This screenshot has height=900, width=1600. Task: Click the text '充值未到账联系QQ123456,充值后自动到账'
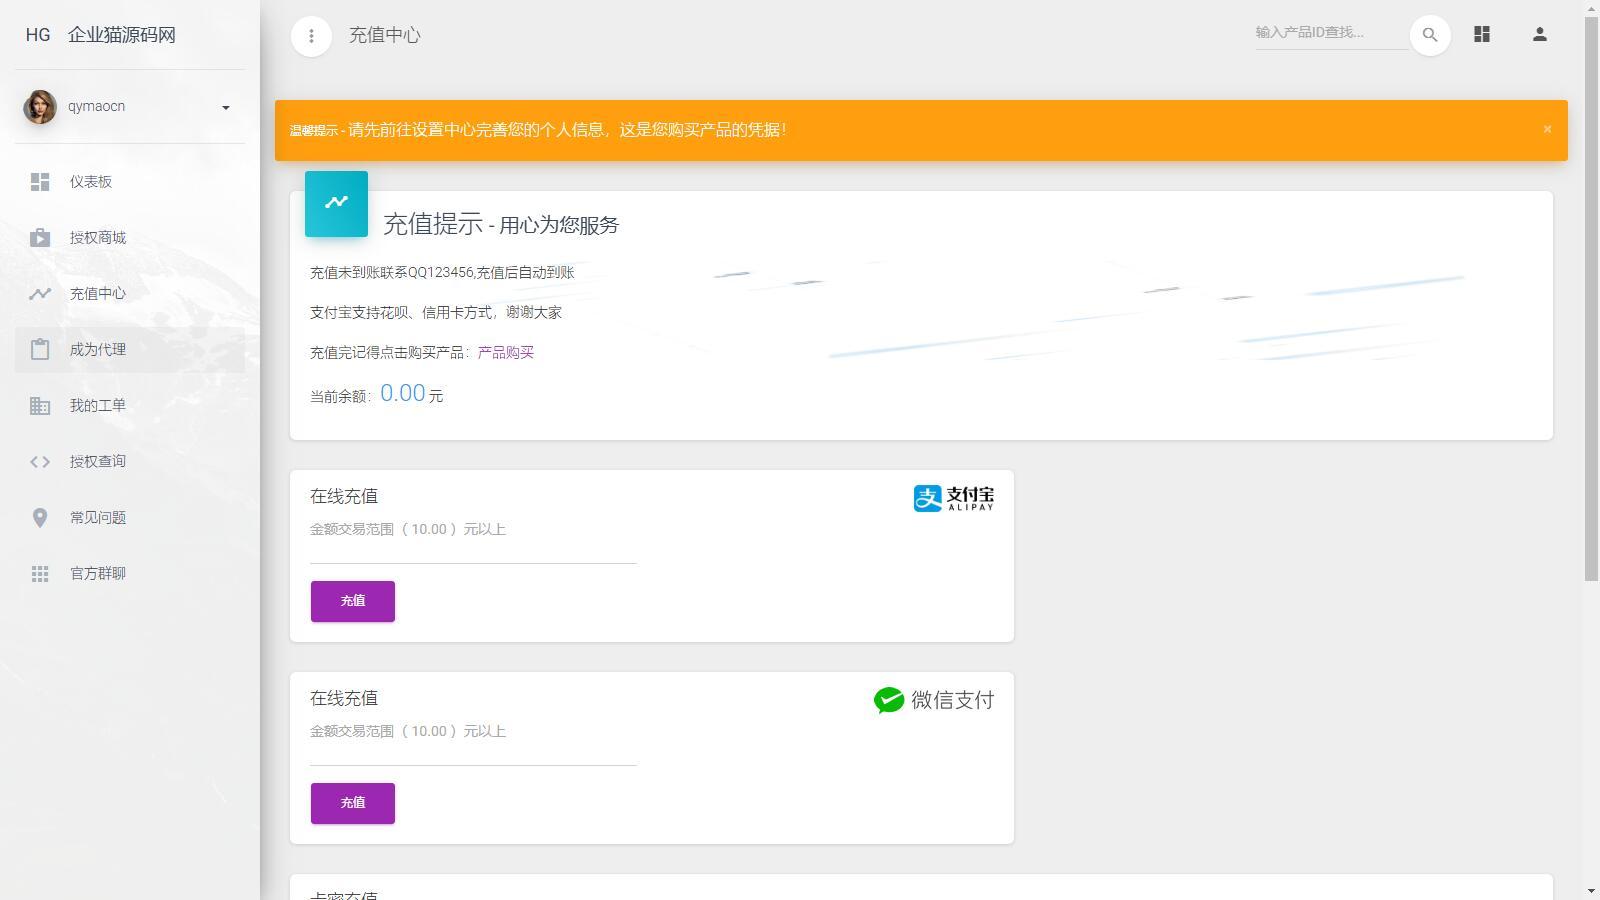442,273
